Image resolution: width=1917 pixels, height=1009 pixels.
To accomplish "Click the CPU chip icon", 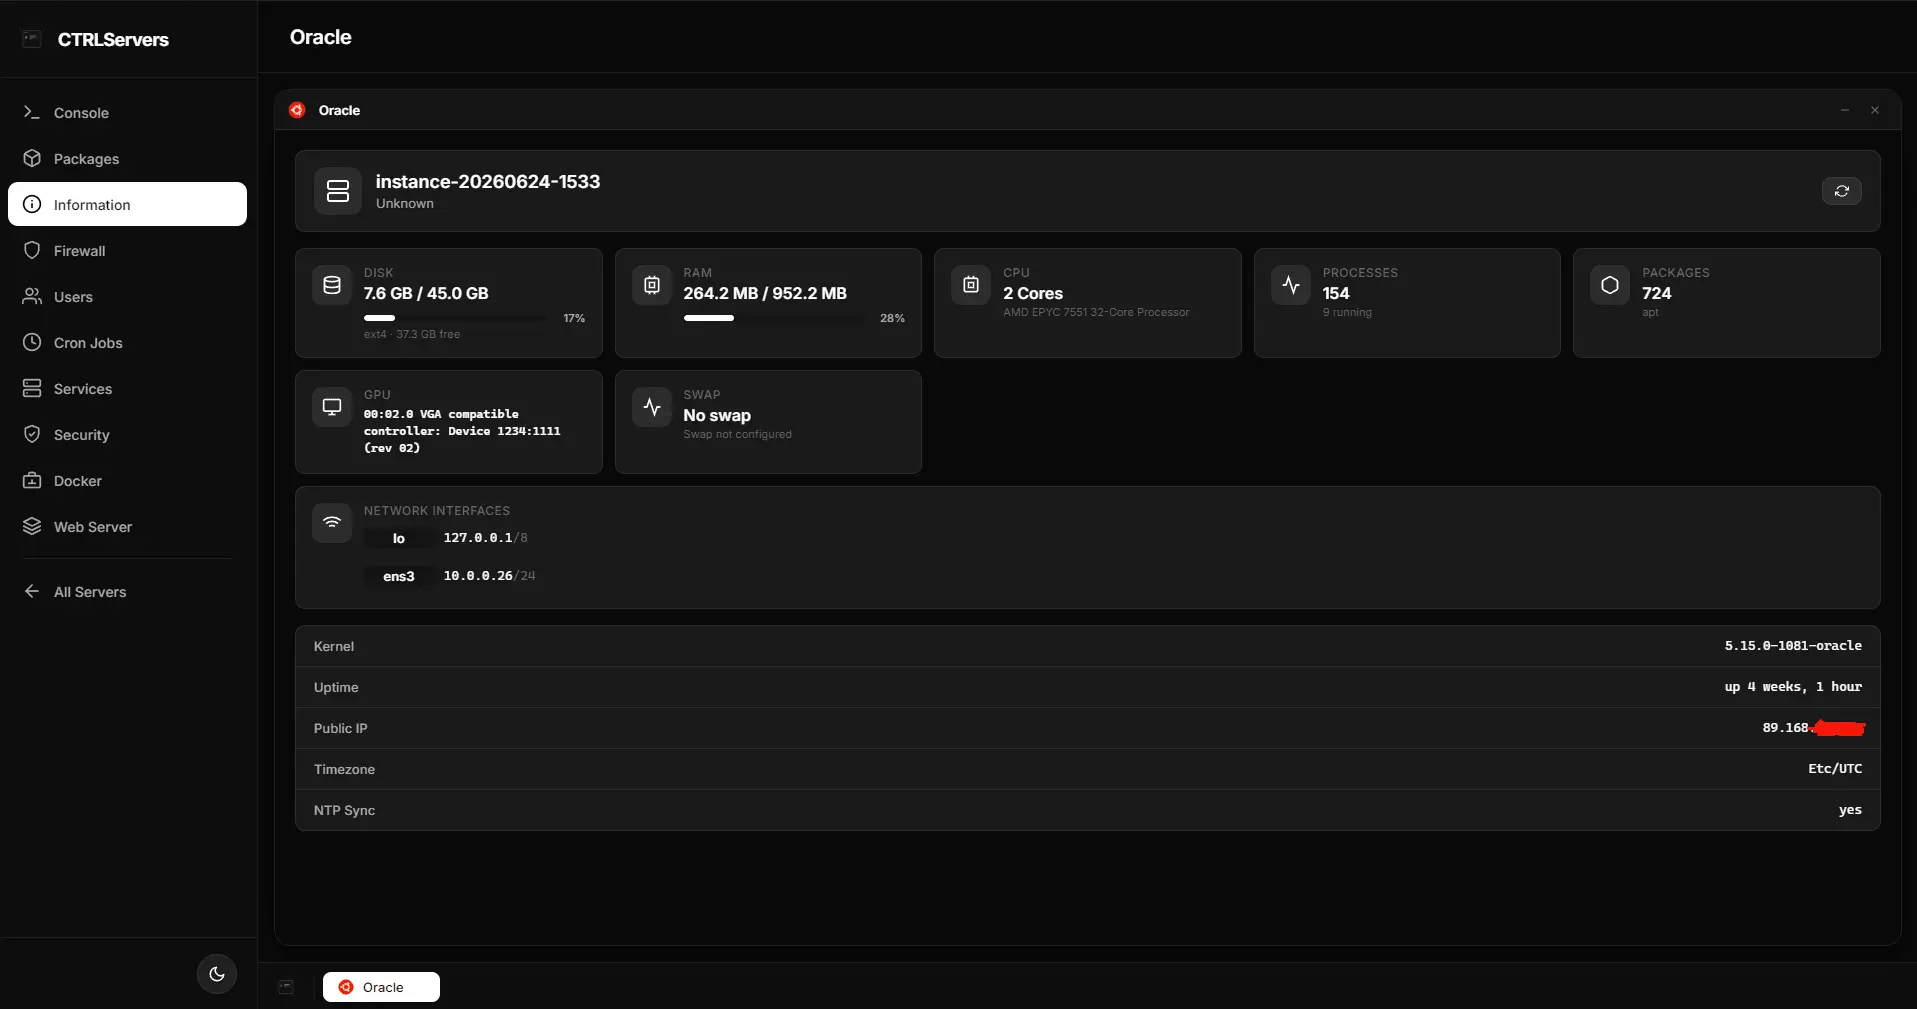I will pos(971,286).
